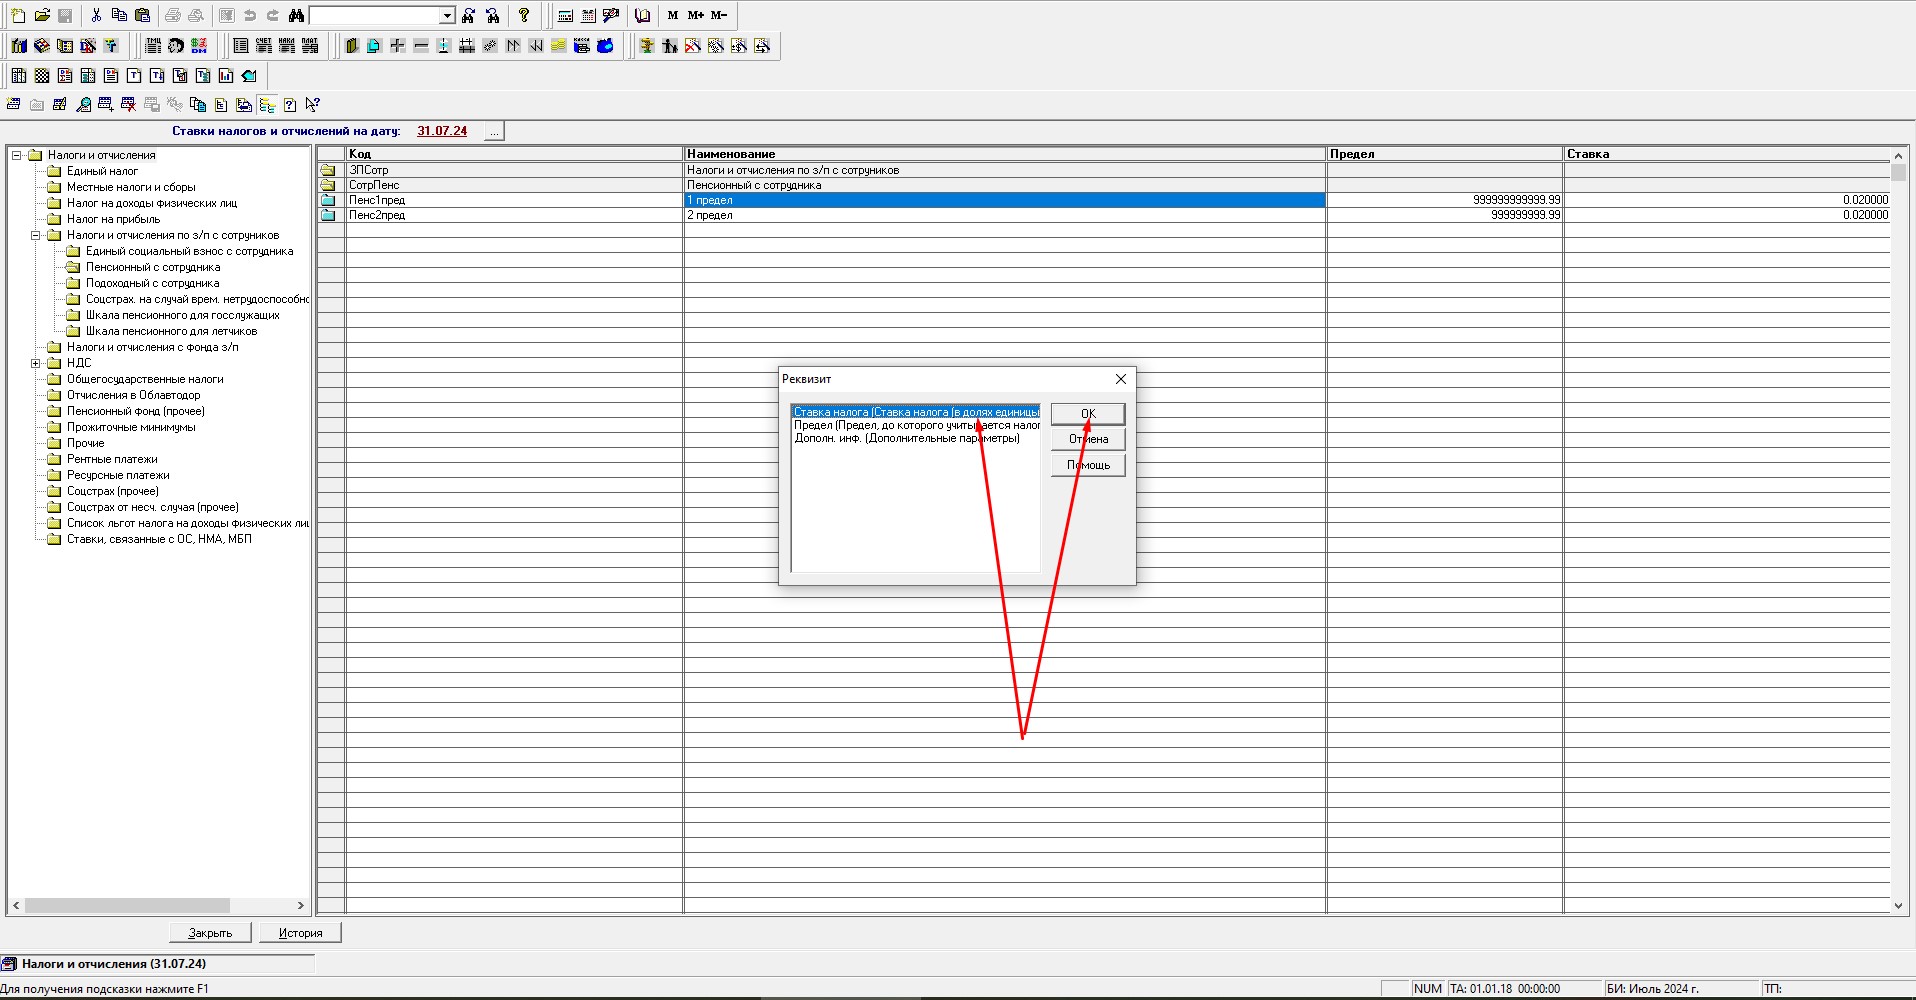Toggle hierarchical list display icon
This screenshot has height=1000, width=1916.
(x=267, y=104)
